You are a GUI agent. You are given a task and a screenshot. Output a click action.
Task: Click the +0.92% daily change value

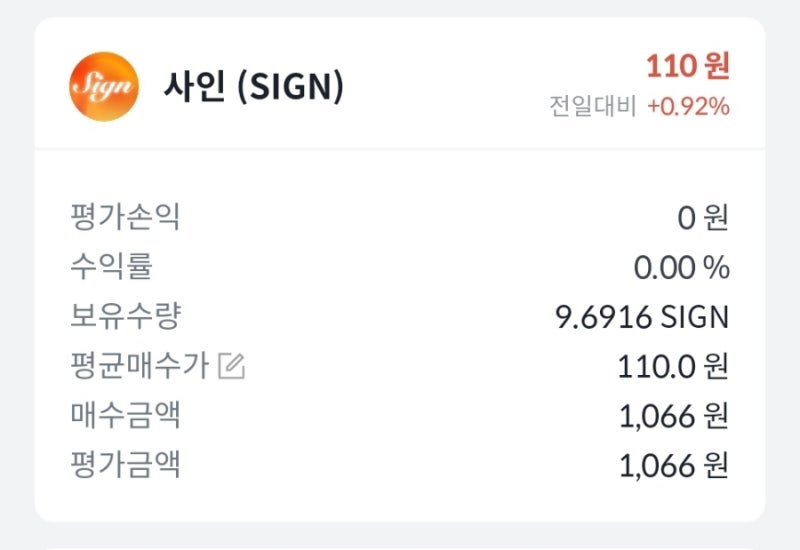[x=688, y=105]
